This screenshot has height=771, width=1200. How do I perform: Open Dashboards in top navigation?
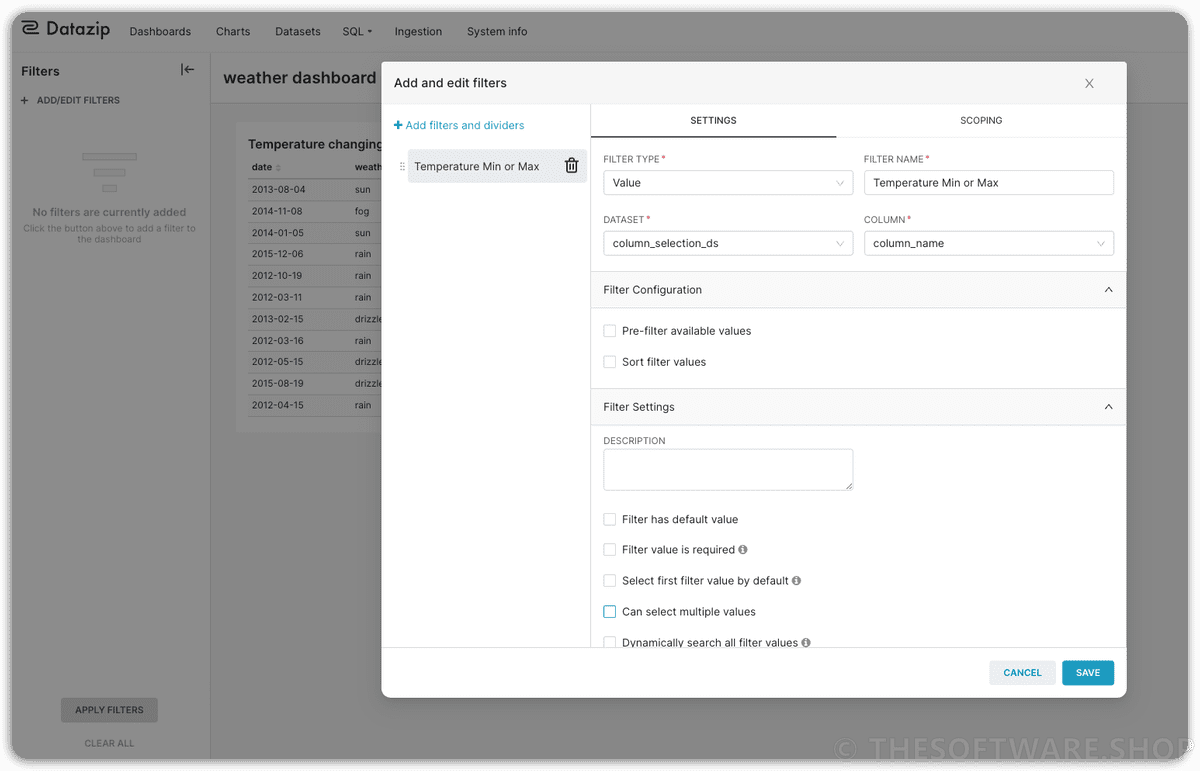(x=160, y=31)
